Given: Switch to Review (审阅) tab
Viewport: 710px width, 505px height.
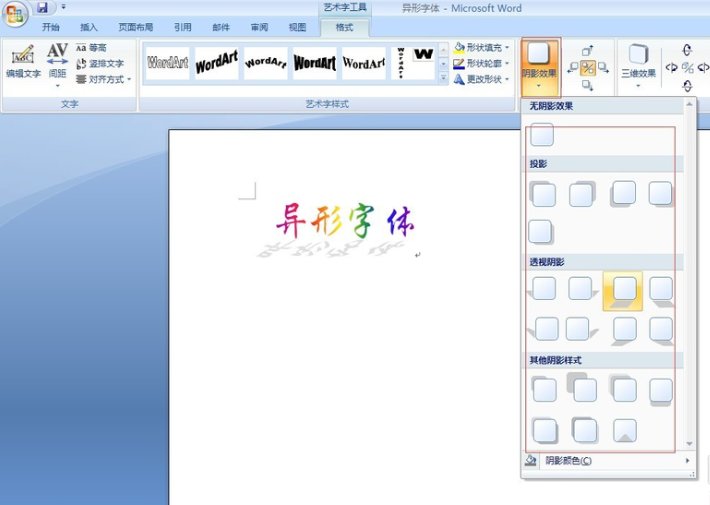Looking at the screenshot, I should pos(259,27).
